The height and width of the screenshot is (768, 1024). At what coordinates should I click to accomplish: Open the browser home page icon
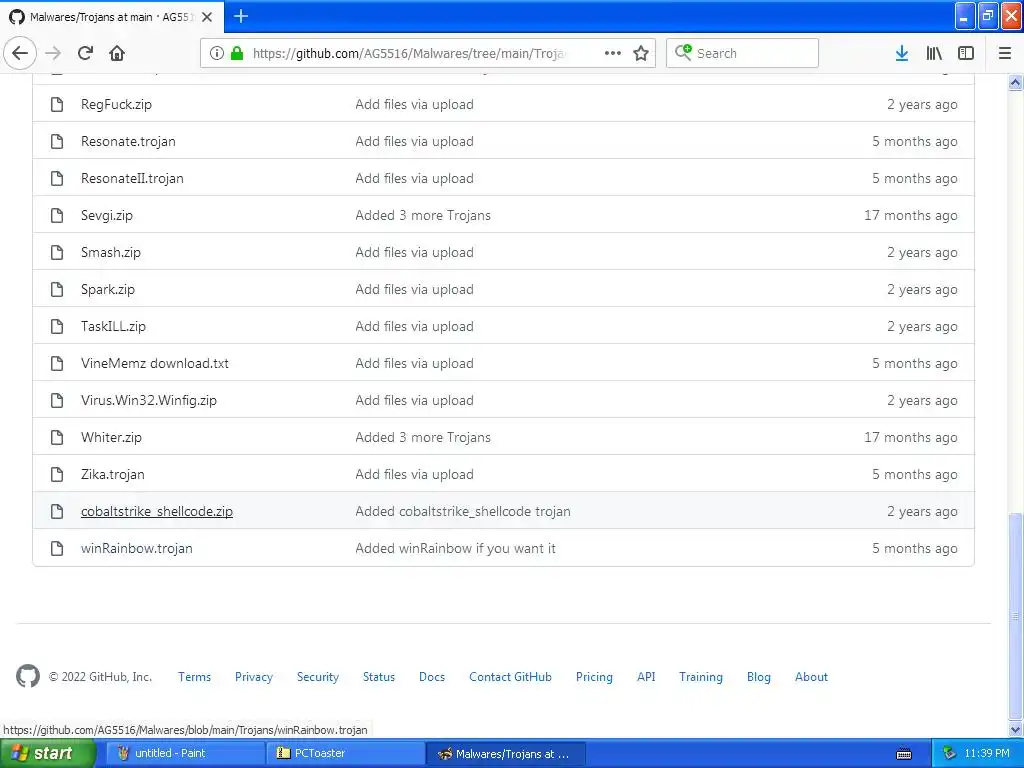(x=117, y=53)
